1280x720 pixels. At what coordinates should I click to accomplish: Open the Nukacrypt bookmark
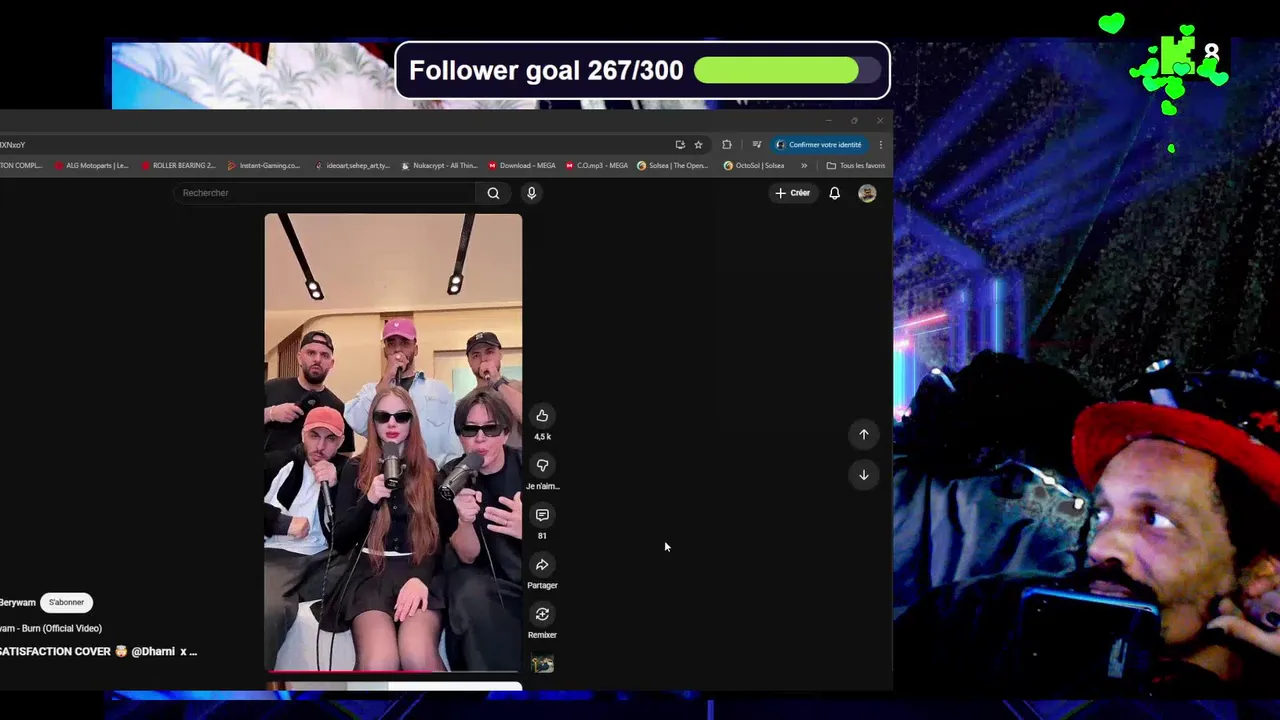[x=439, y=166]
